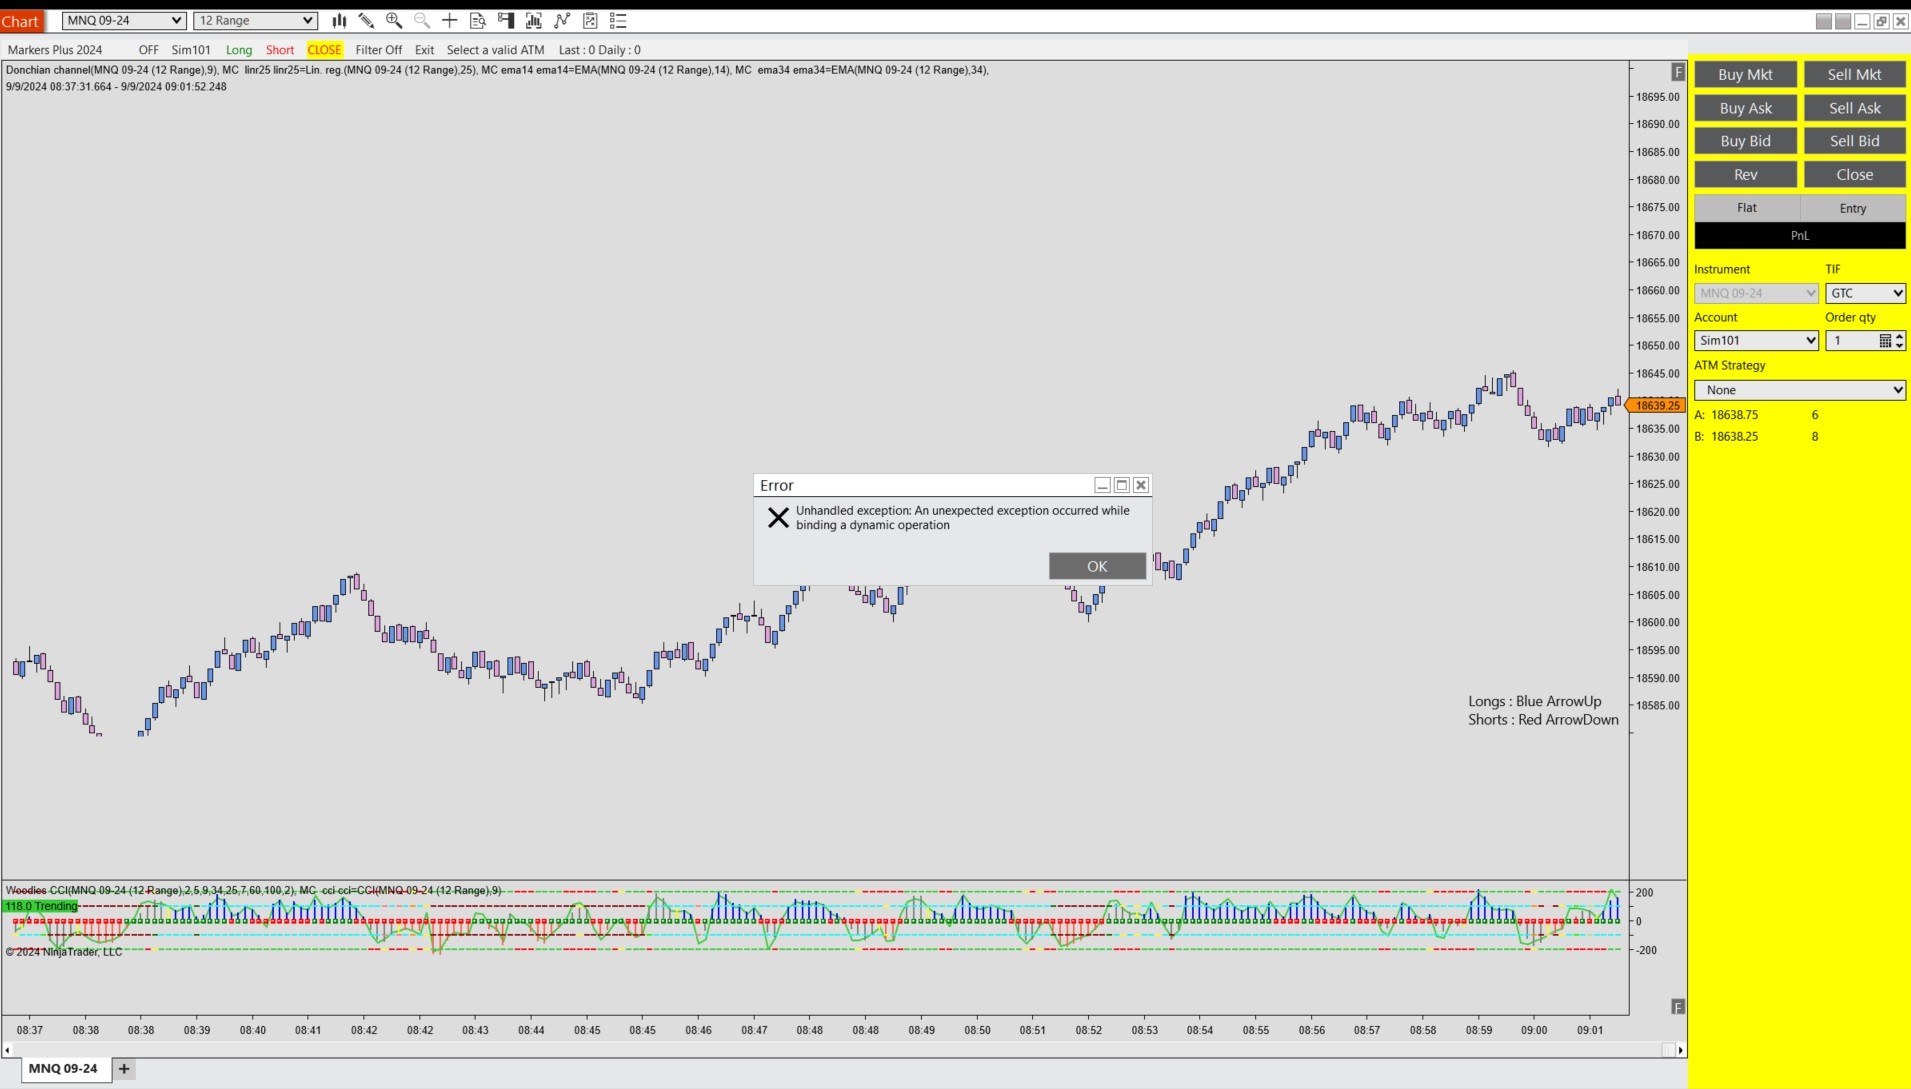Viewport: 1911px width, 1089px height.
Task: Open the Account Sim101 dropdown
Action: coord(1756,341)
